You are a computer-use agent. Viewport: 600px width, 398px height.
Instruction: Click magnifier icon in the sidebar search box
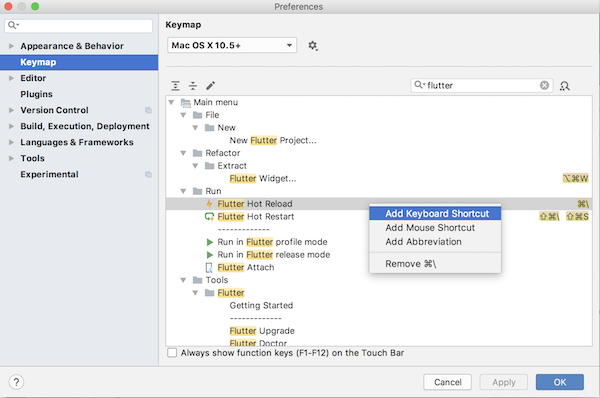tap(13, 25)
